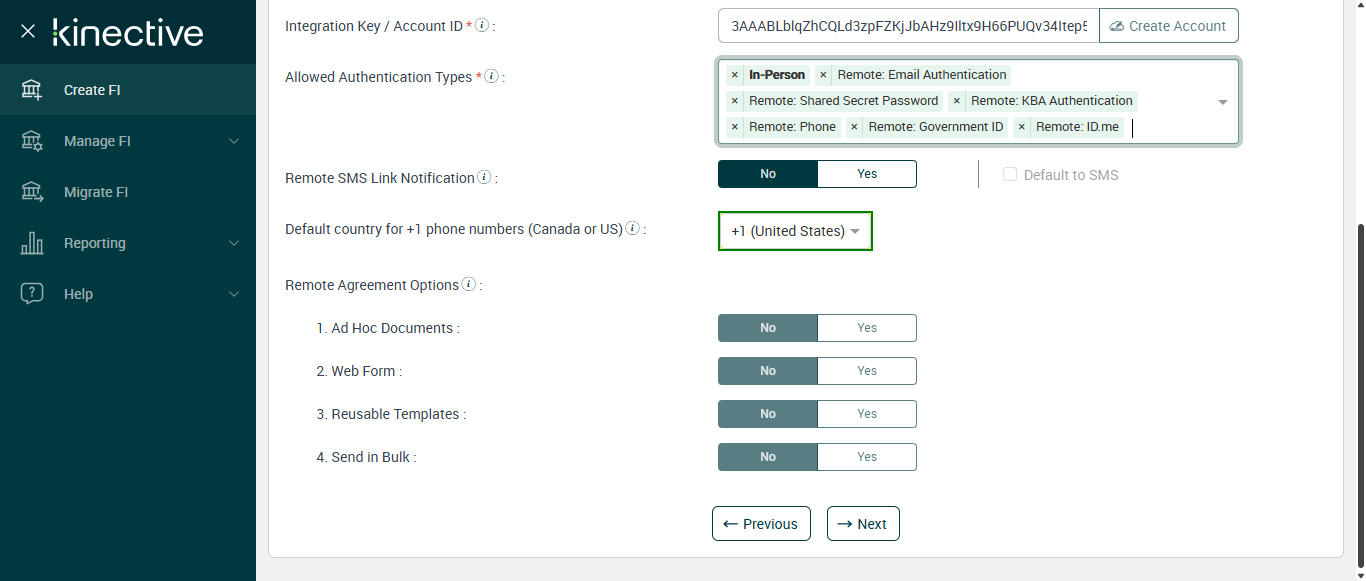Screen dimensions: 1366x581
Task: Enable Yes for Ad Hoc Documents
Action: click(x=866, y=328)
